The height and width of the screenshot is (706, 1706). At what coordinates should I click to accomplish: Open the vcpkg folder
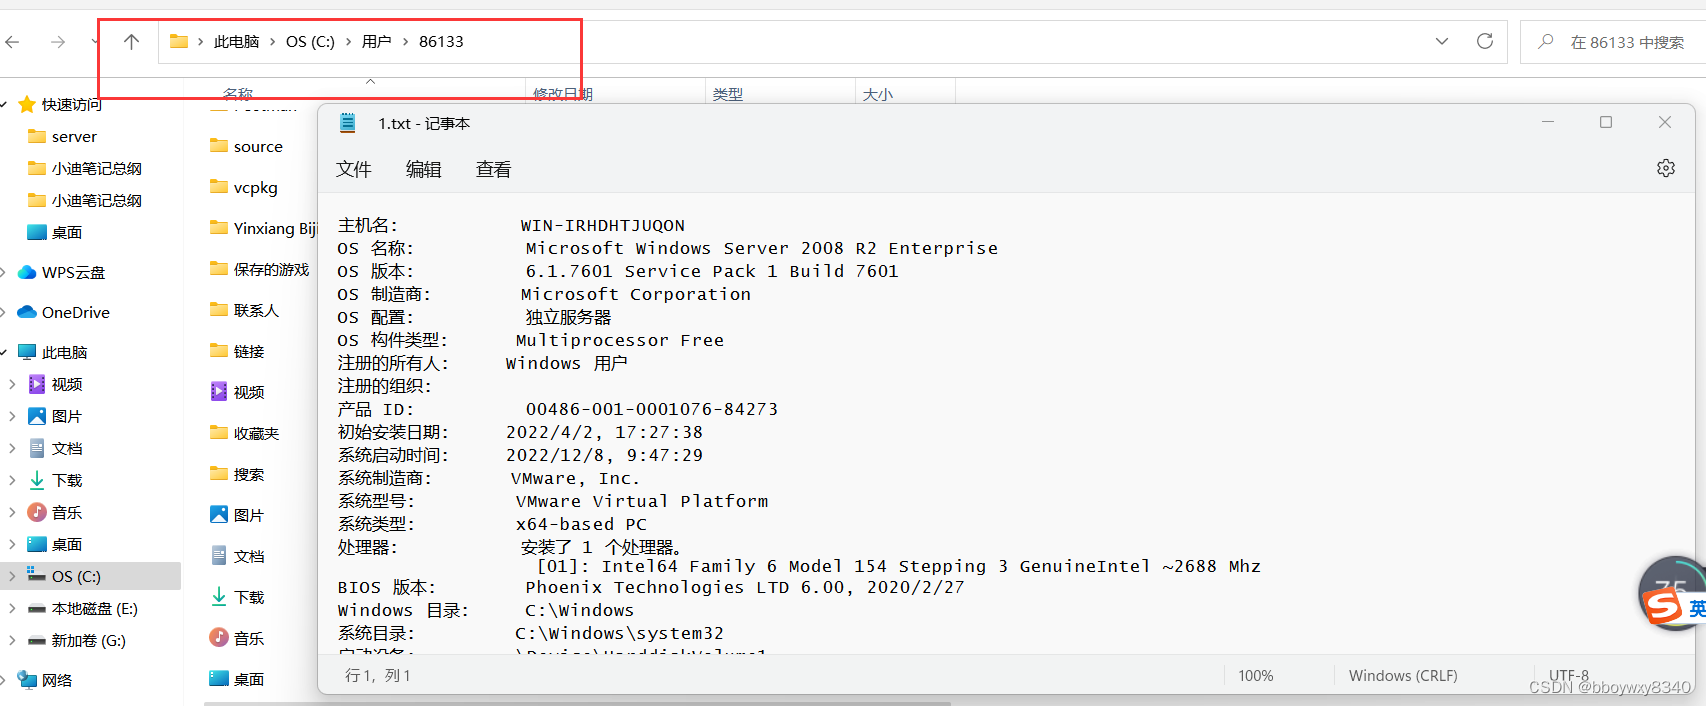pos(257,187)
